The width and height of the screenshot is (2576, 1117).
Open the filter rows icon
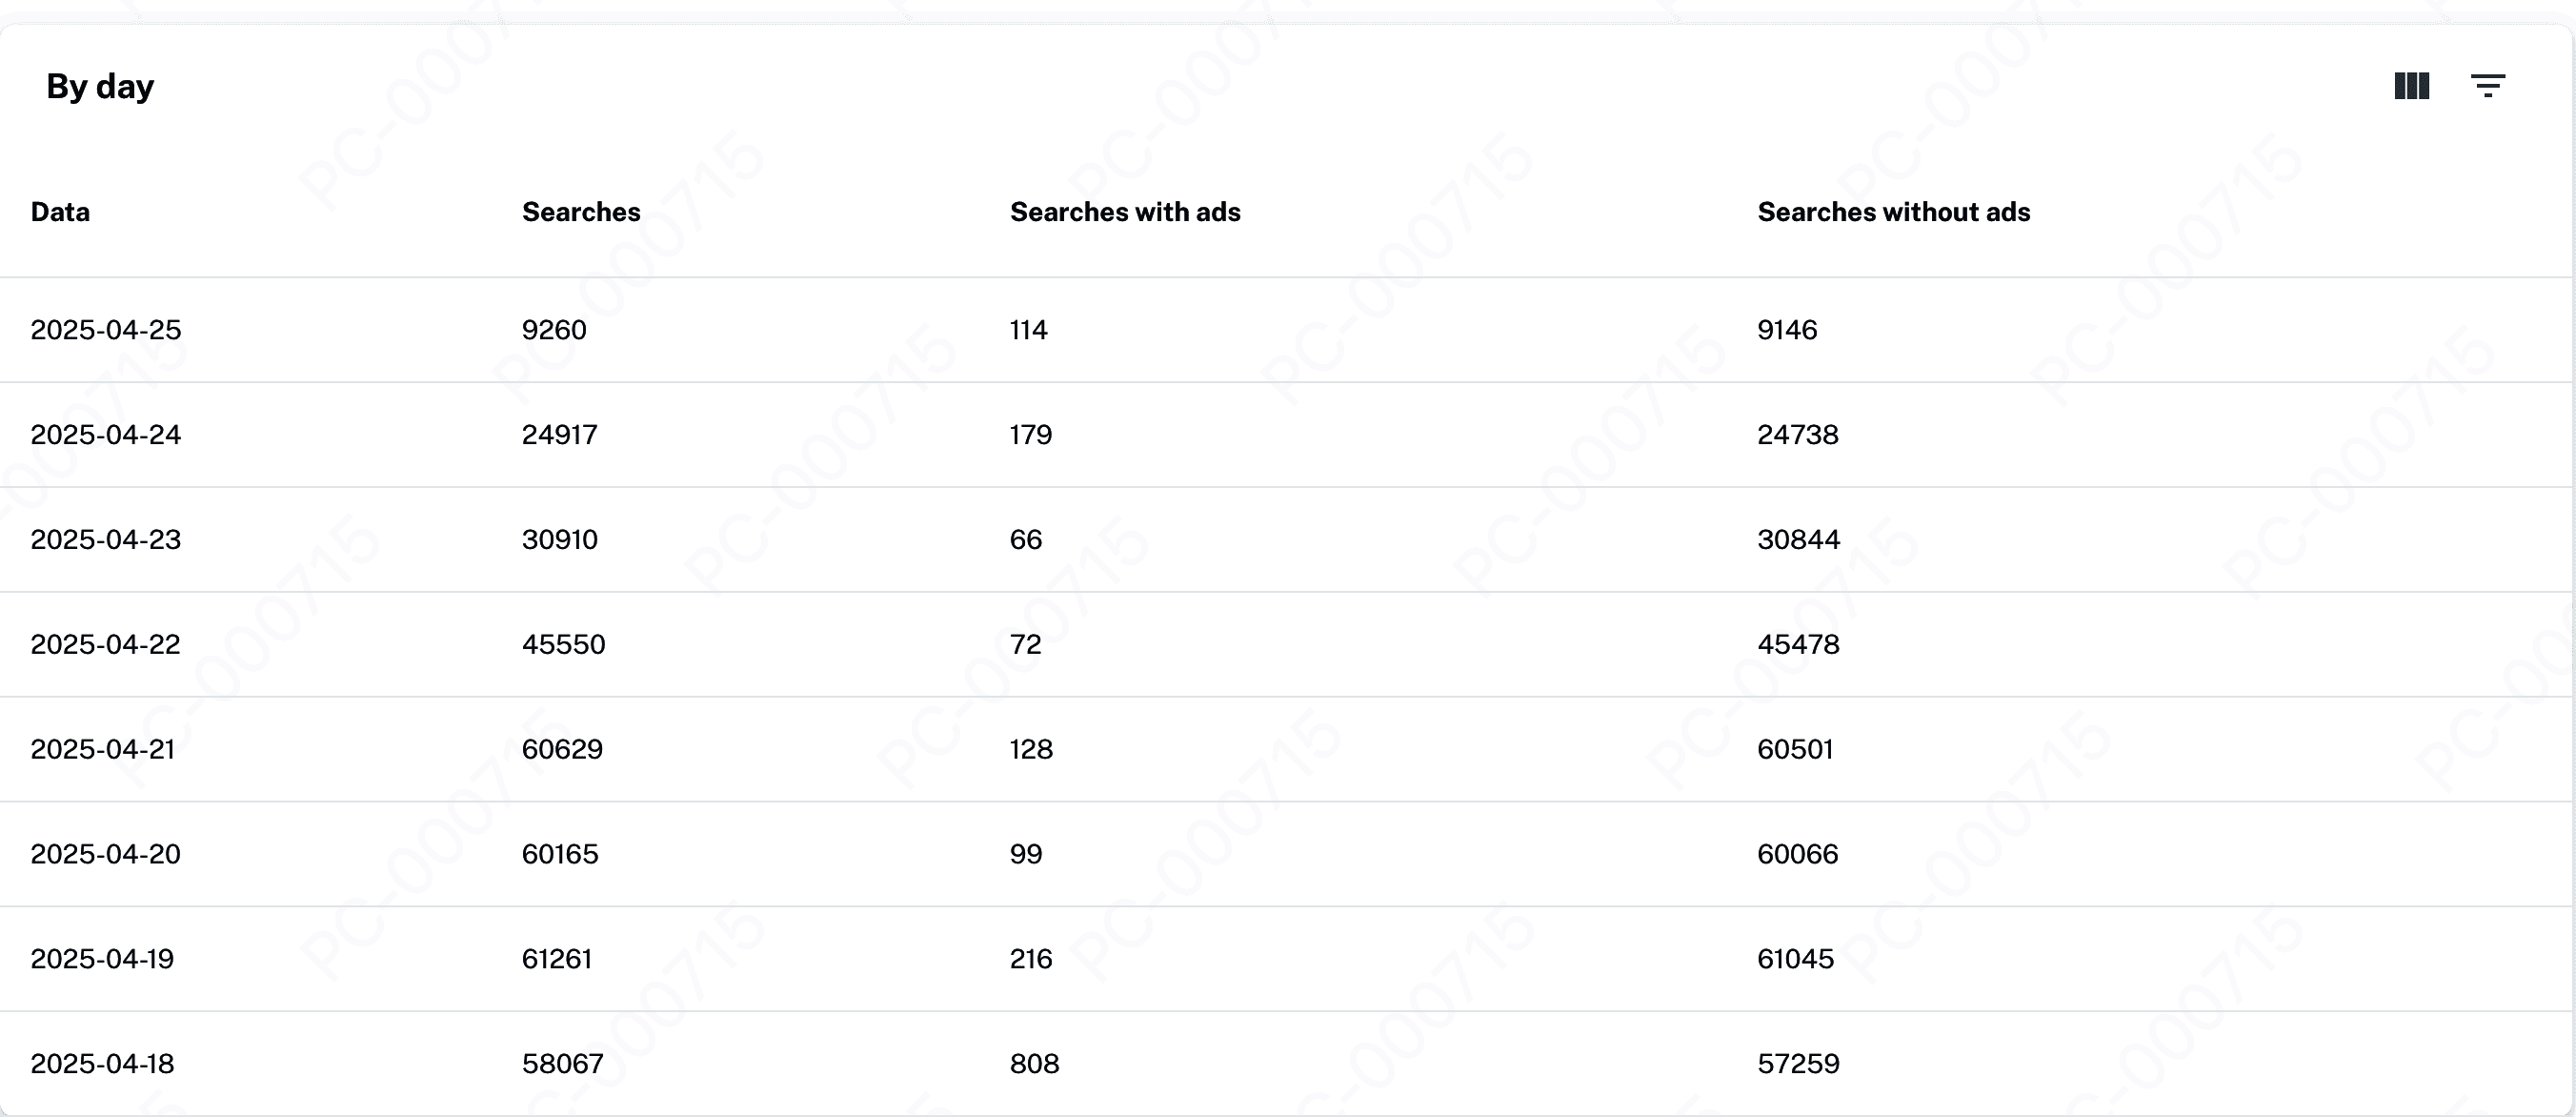click(2487, 86)
